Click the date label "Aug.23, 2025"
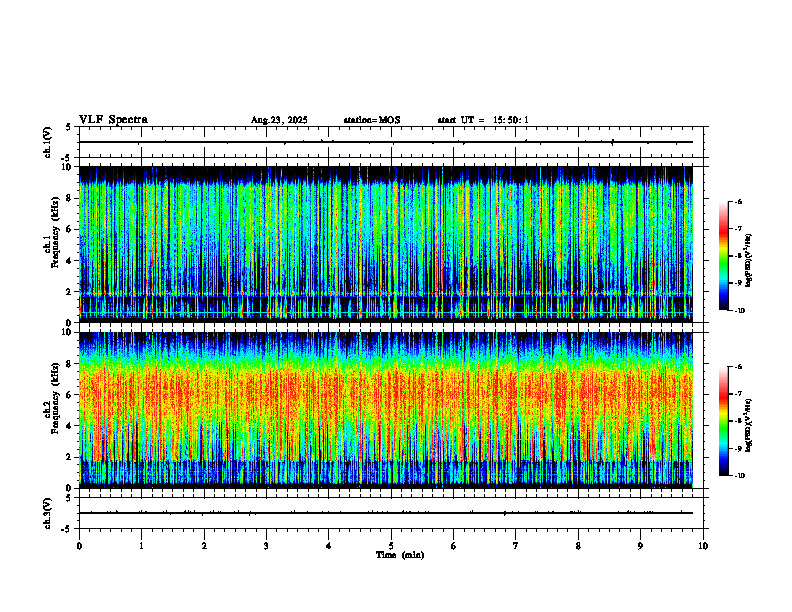The height and width of the screenshot is (612, 792). click(x=279, y=120)
